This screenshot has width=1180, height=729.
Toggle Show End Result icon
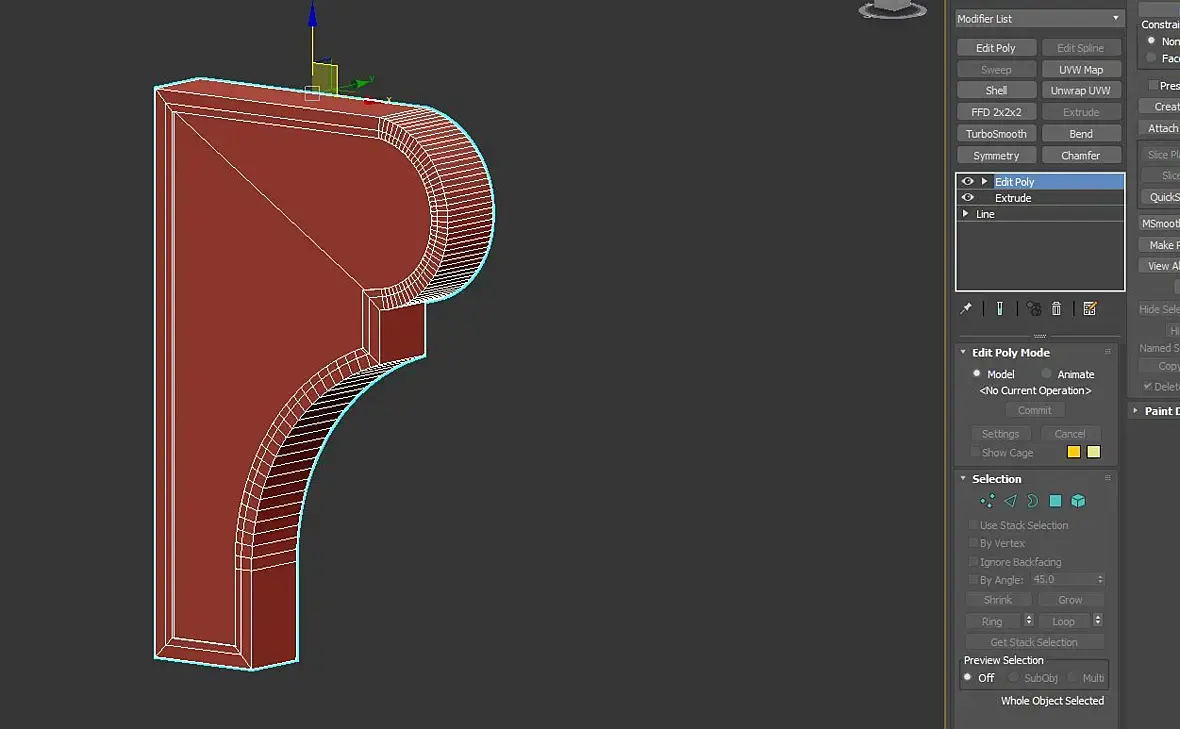[x=999, y=308]
